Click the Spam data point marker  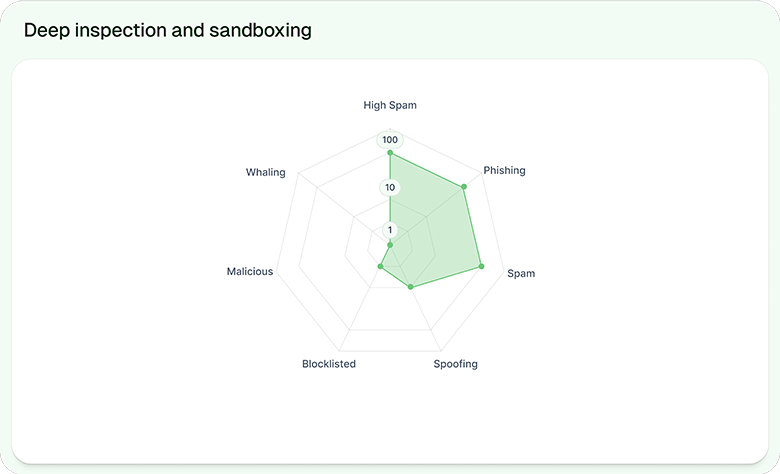click(482, 266)
